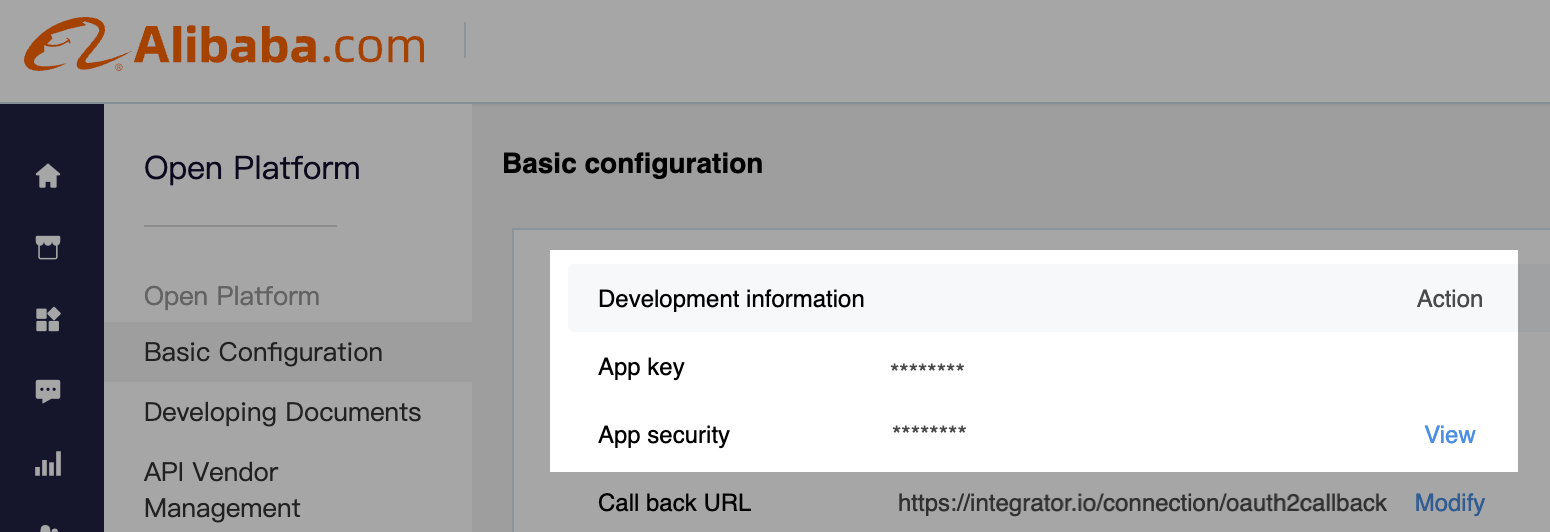Open the bar chart analytics icon
The width and height of the screenshot is (1550, 532).
point(48,463)
